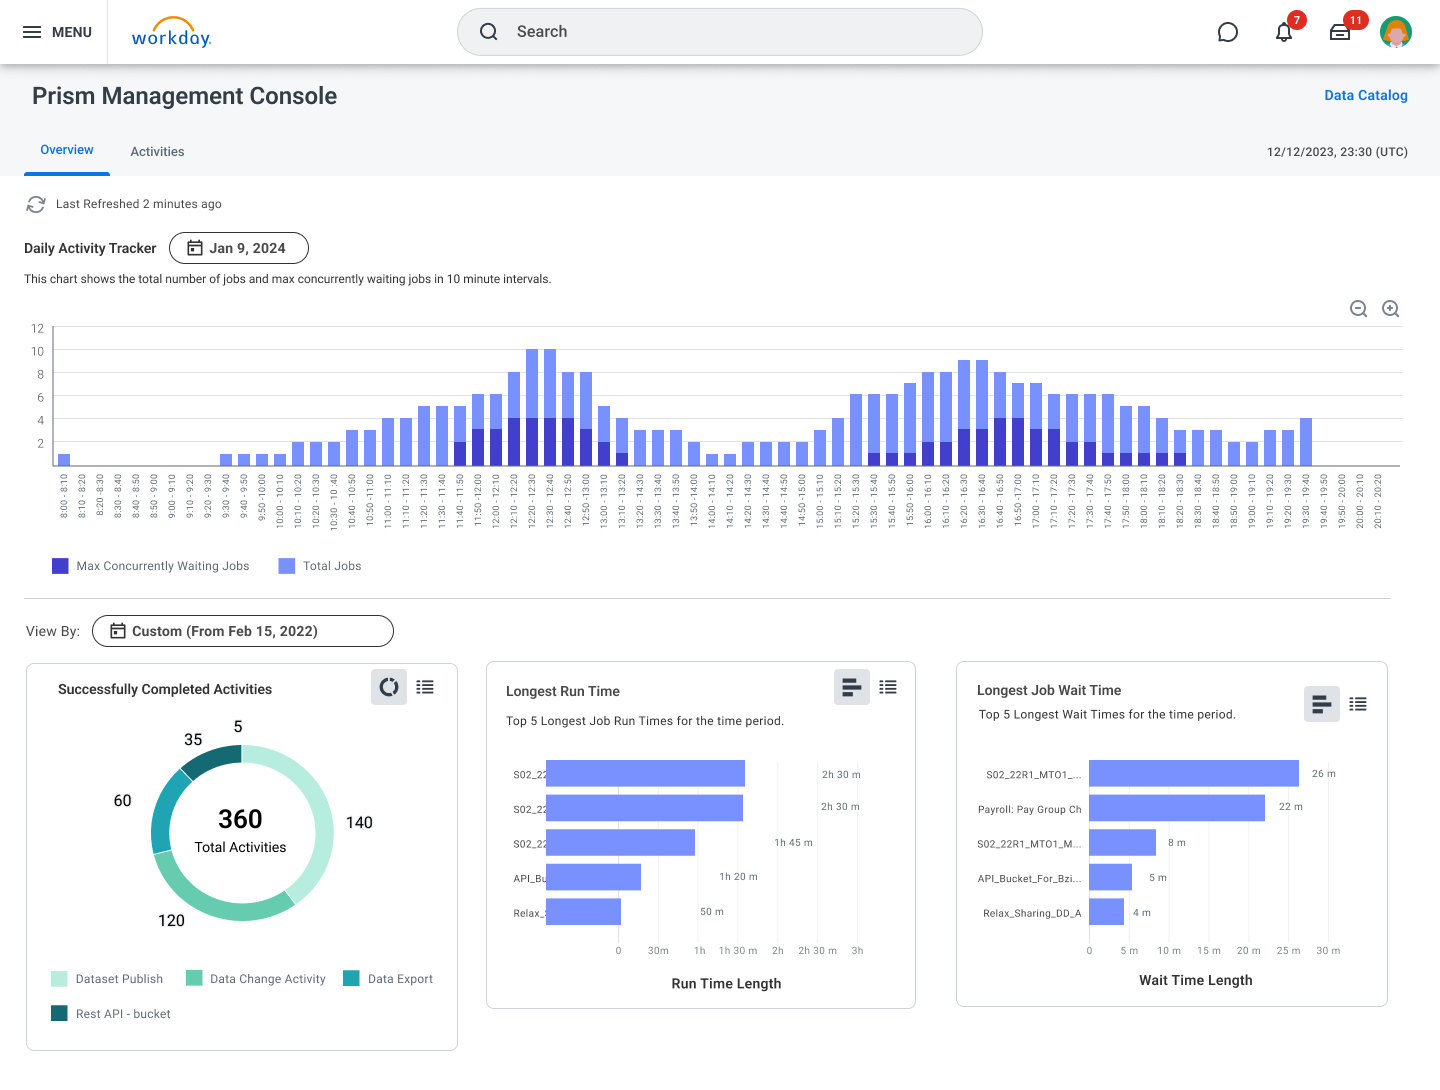Switch Completed Activities to donut chart view
1440x1090 pixels.
pos(389,687)
